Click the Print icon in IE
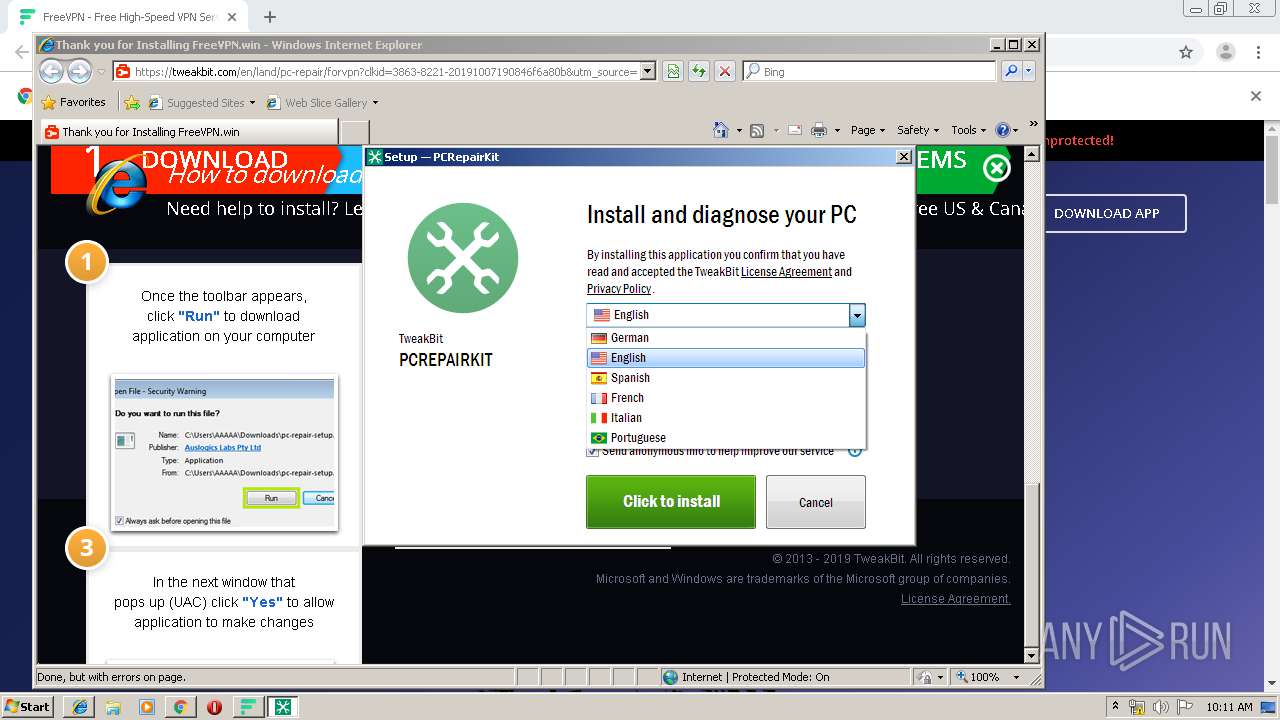Image resolution: width=1280 pixels, height=720 pixels. pyautogui.click(x=819, y=130)
